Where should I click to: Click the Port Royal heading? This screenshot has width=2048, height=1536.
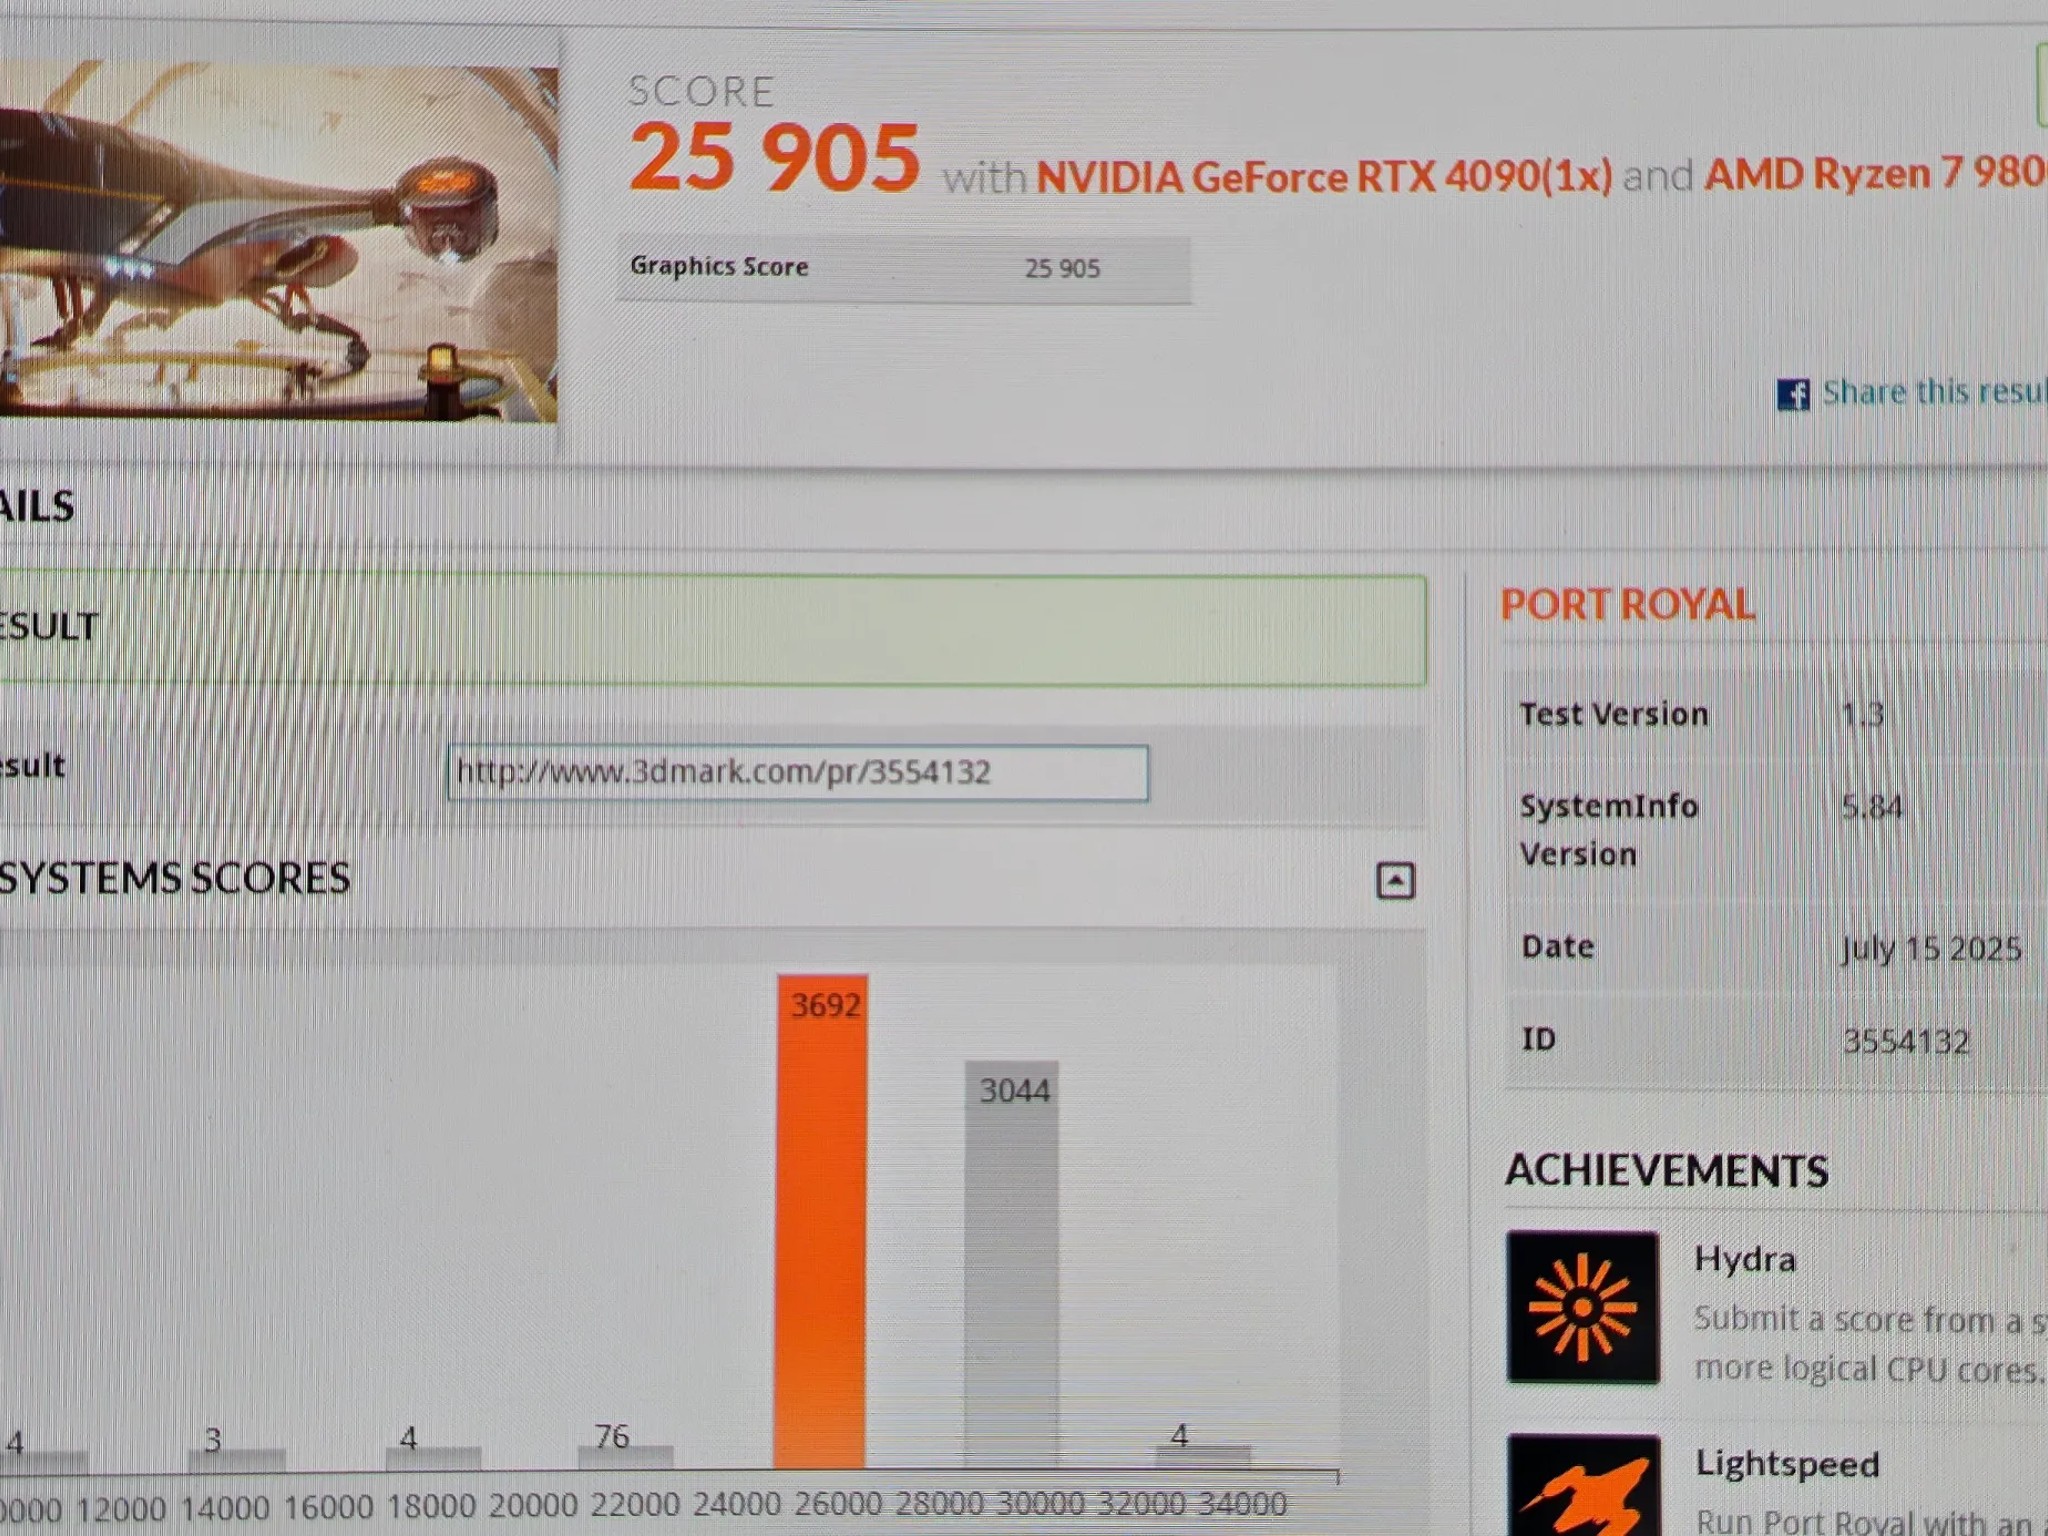(1627, 604)
